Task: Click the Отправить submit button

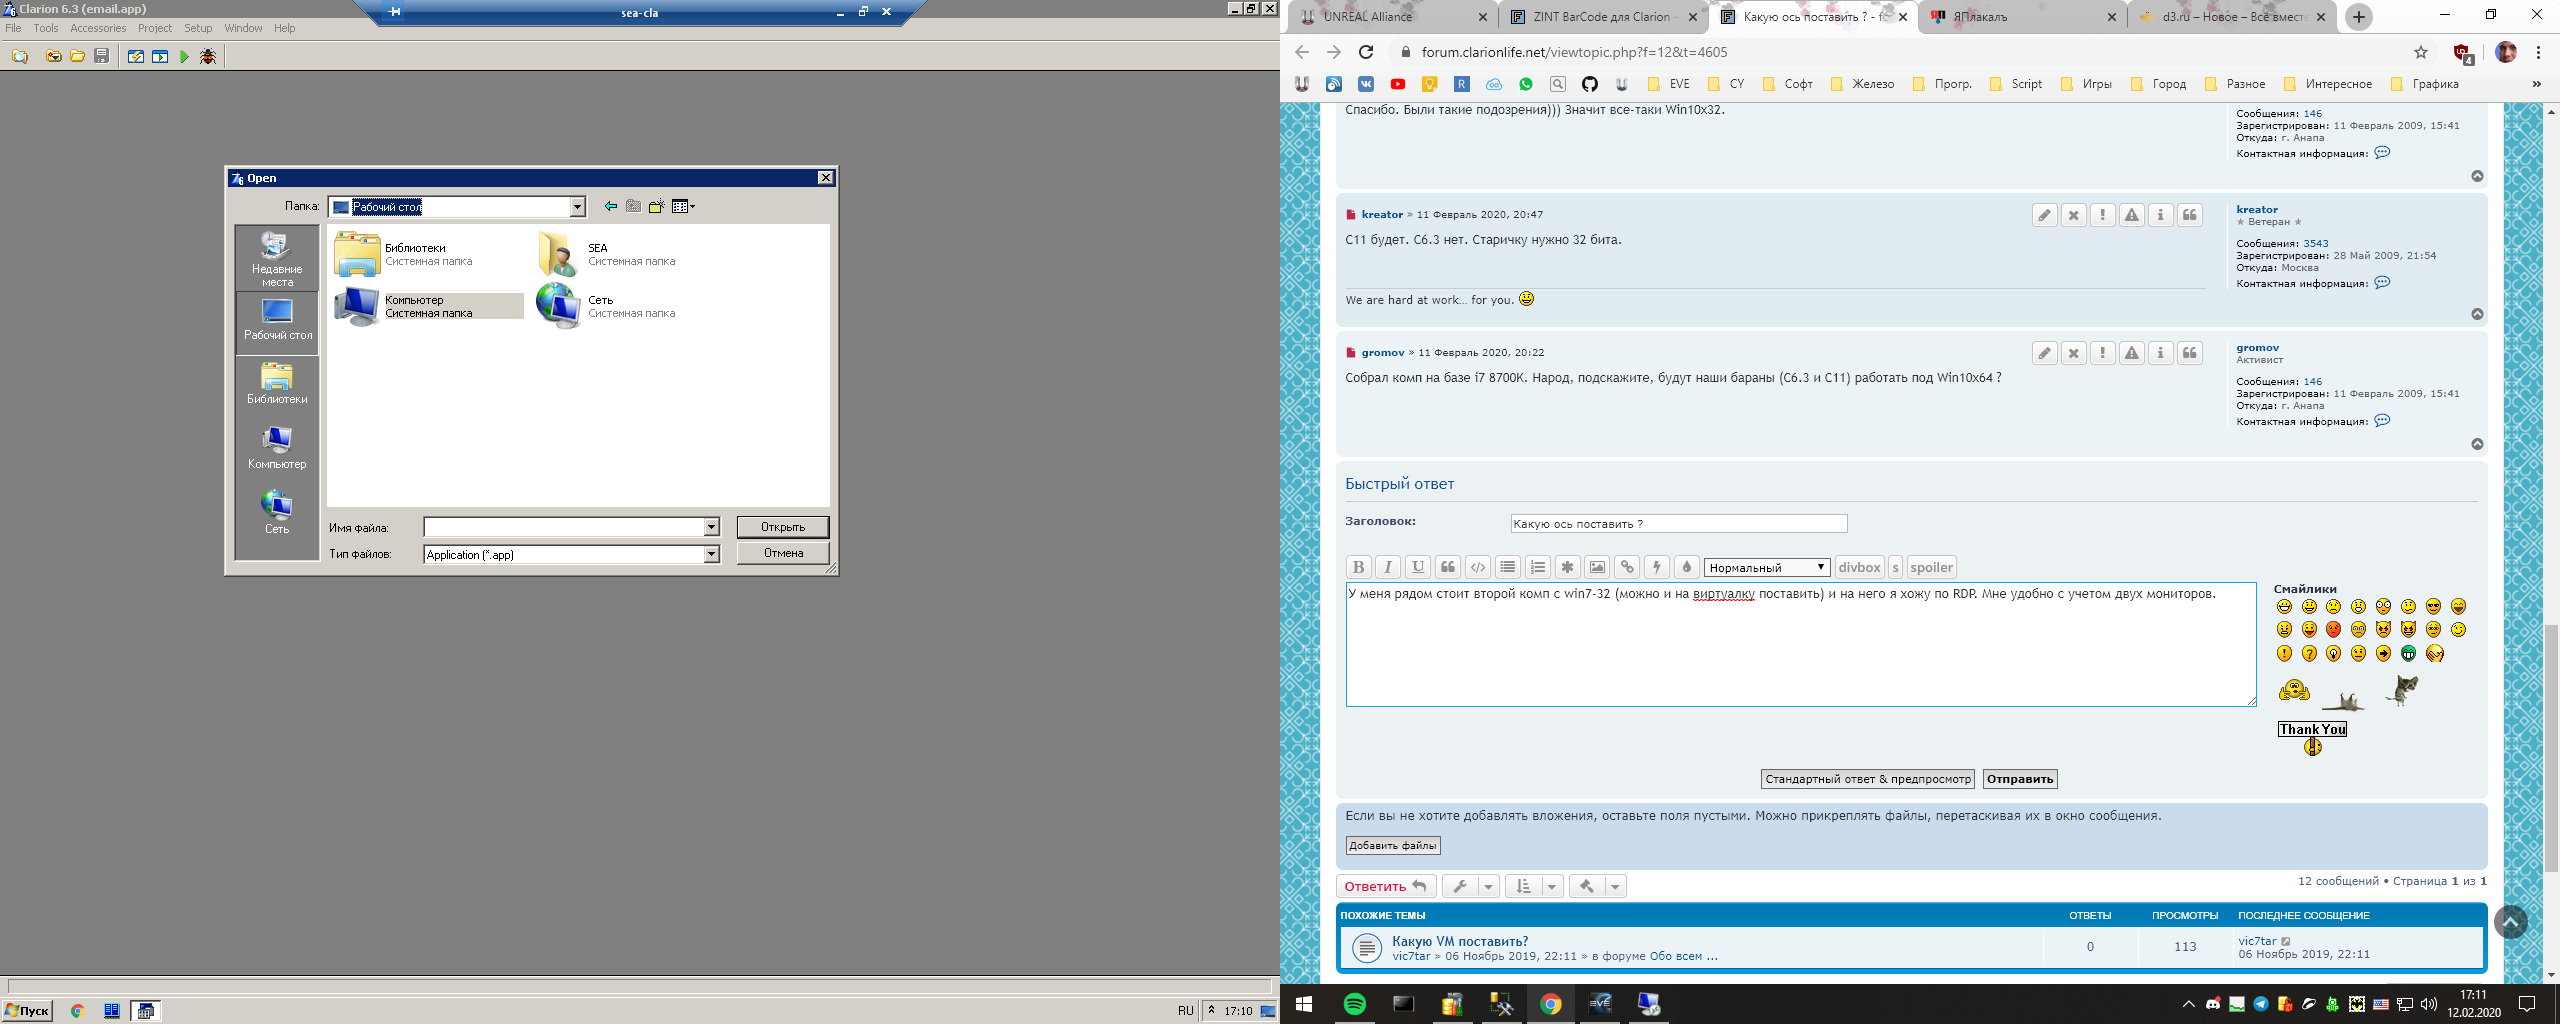Action: [2019, 779]
